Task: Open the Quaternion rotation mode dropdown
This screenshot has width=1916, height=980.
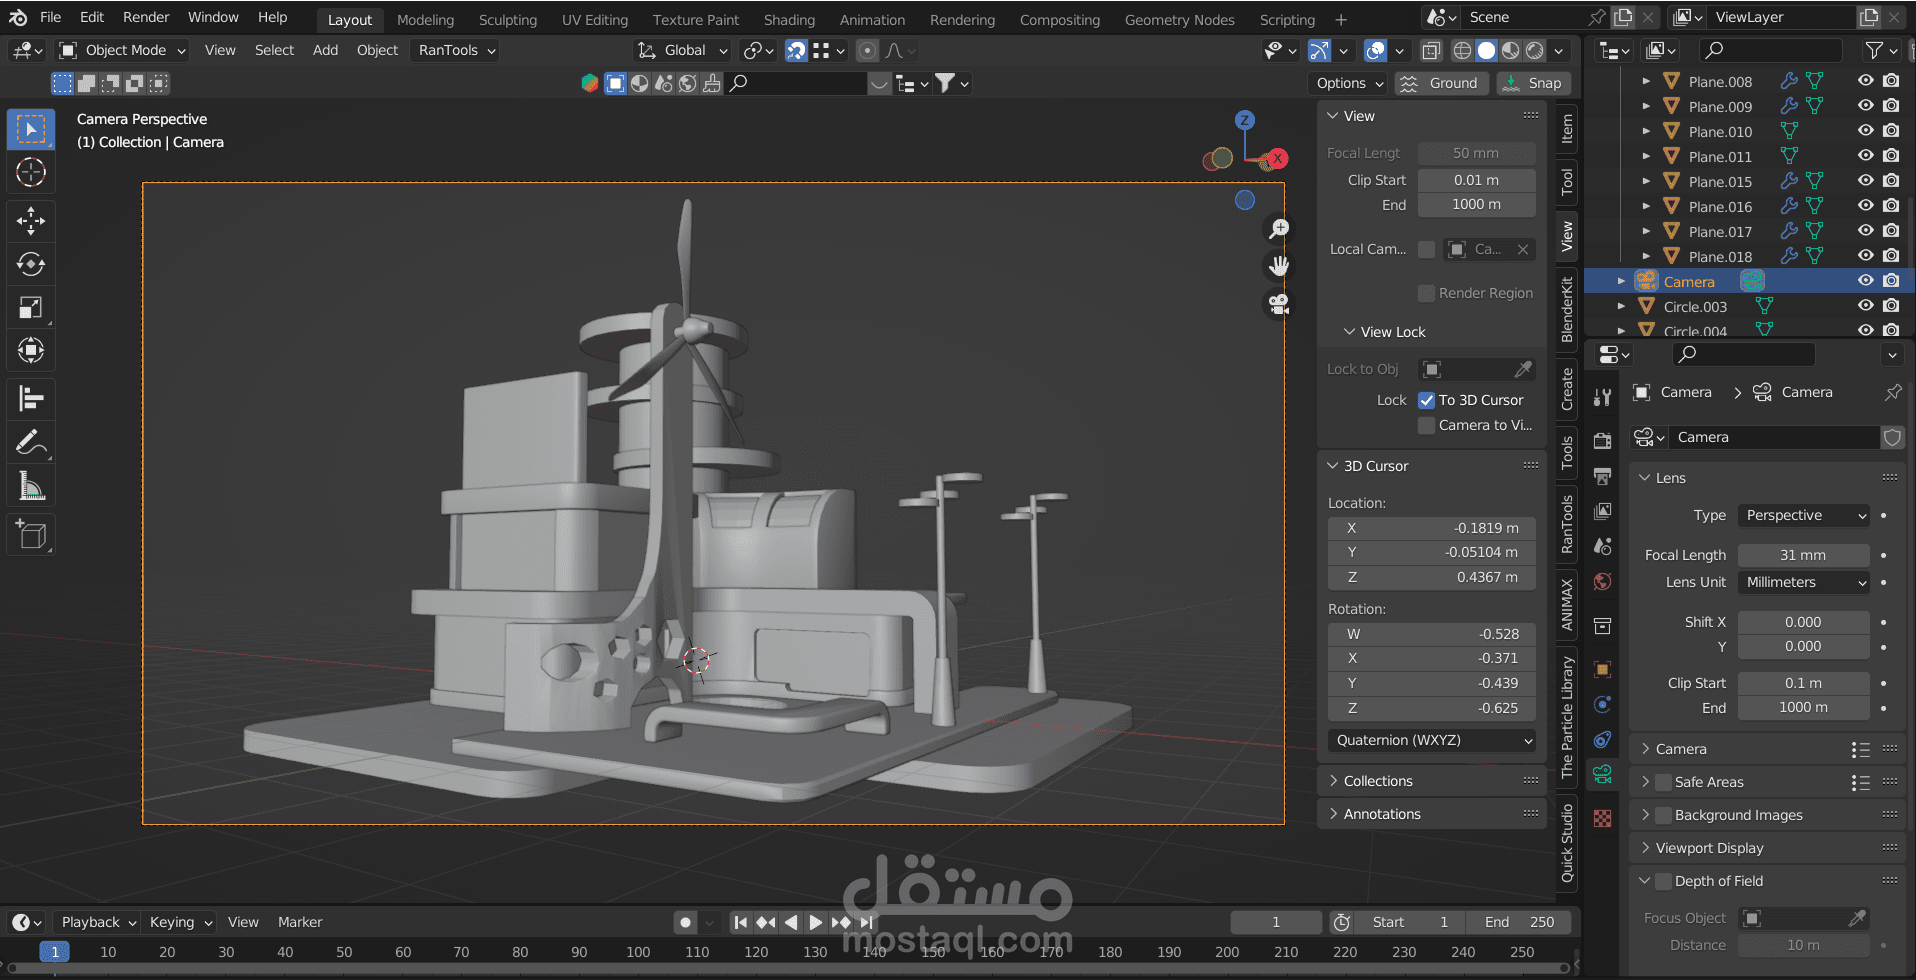Action: pos(1433,740)
